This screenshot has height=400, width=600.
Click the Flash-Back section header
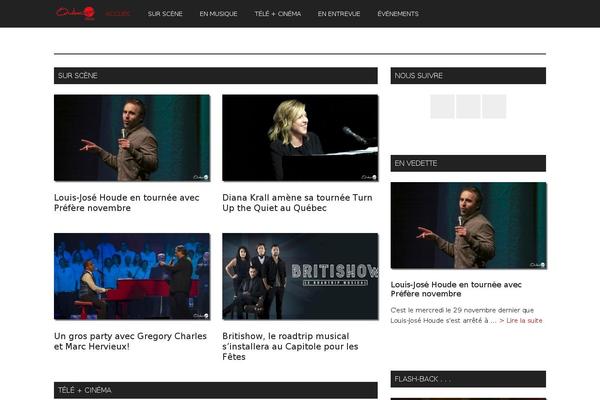click(x=468, y=379)
